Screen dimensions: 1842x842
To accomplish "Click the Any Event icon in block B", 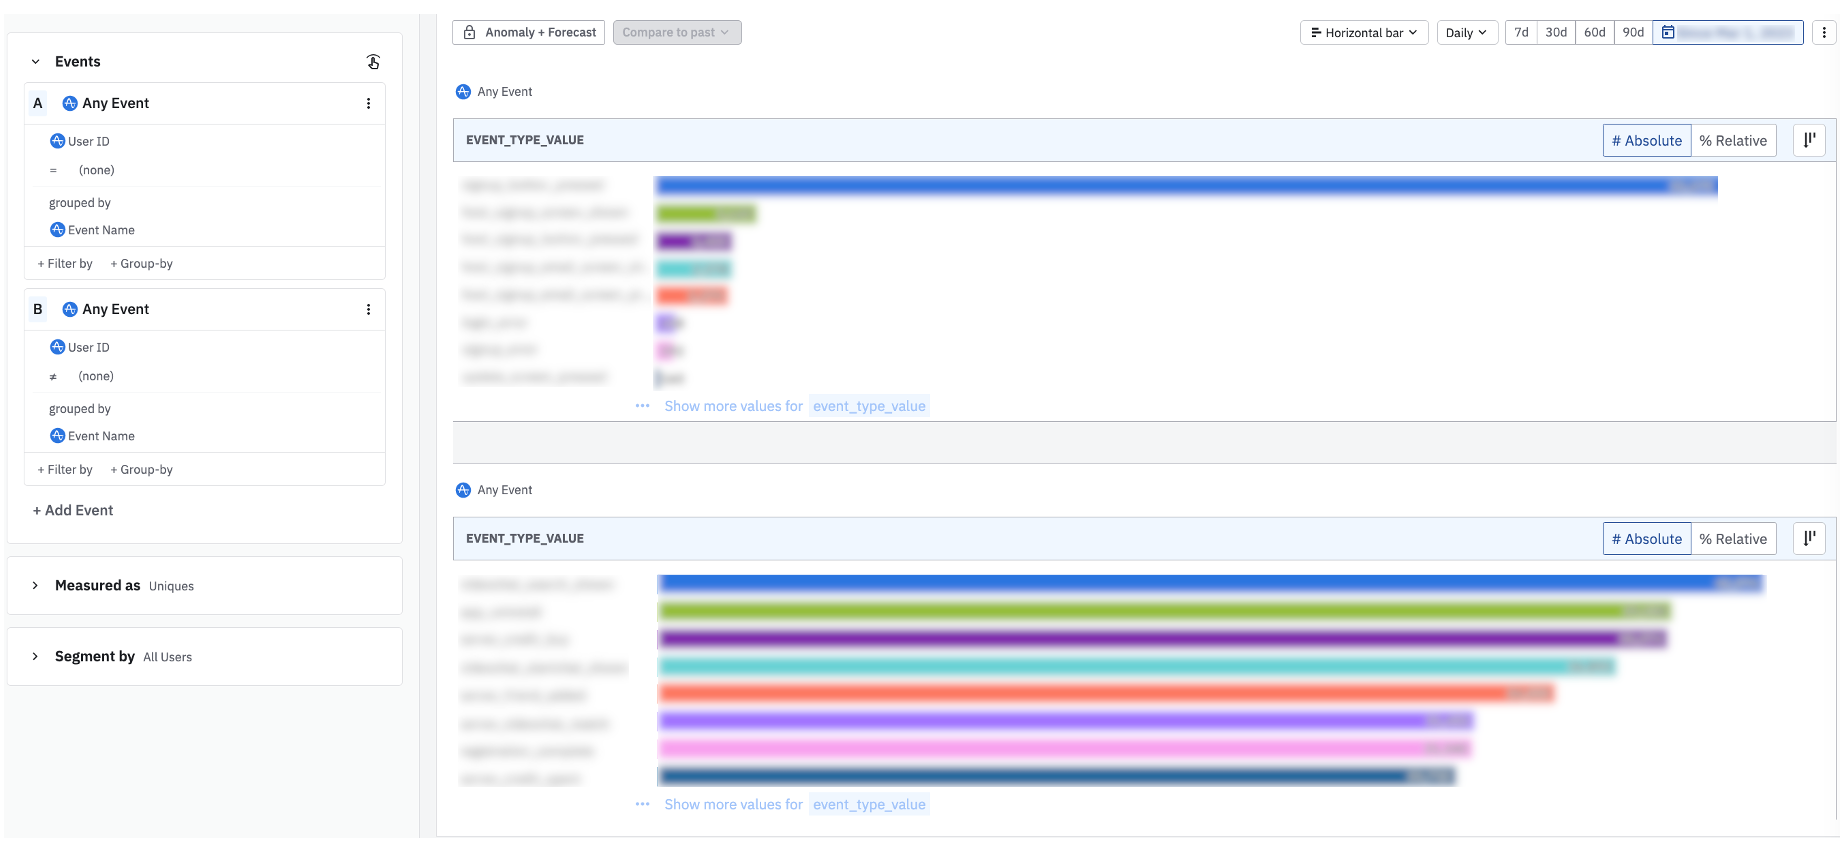I will click(70, 310).
